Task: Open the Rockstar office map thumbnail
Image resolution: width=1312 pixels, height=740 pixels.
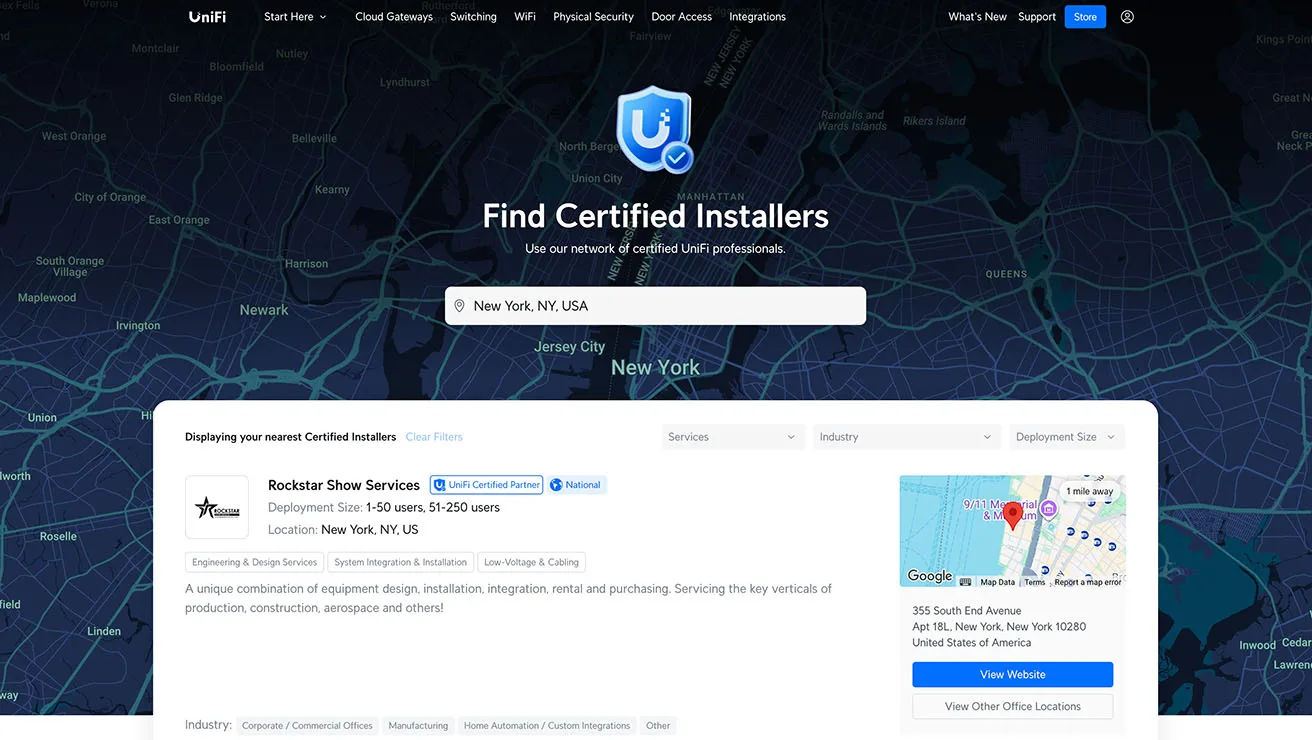Action: coord(1012,531)
